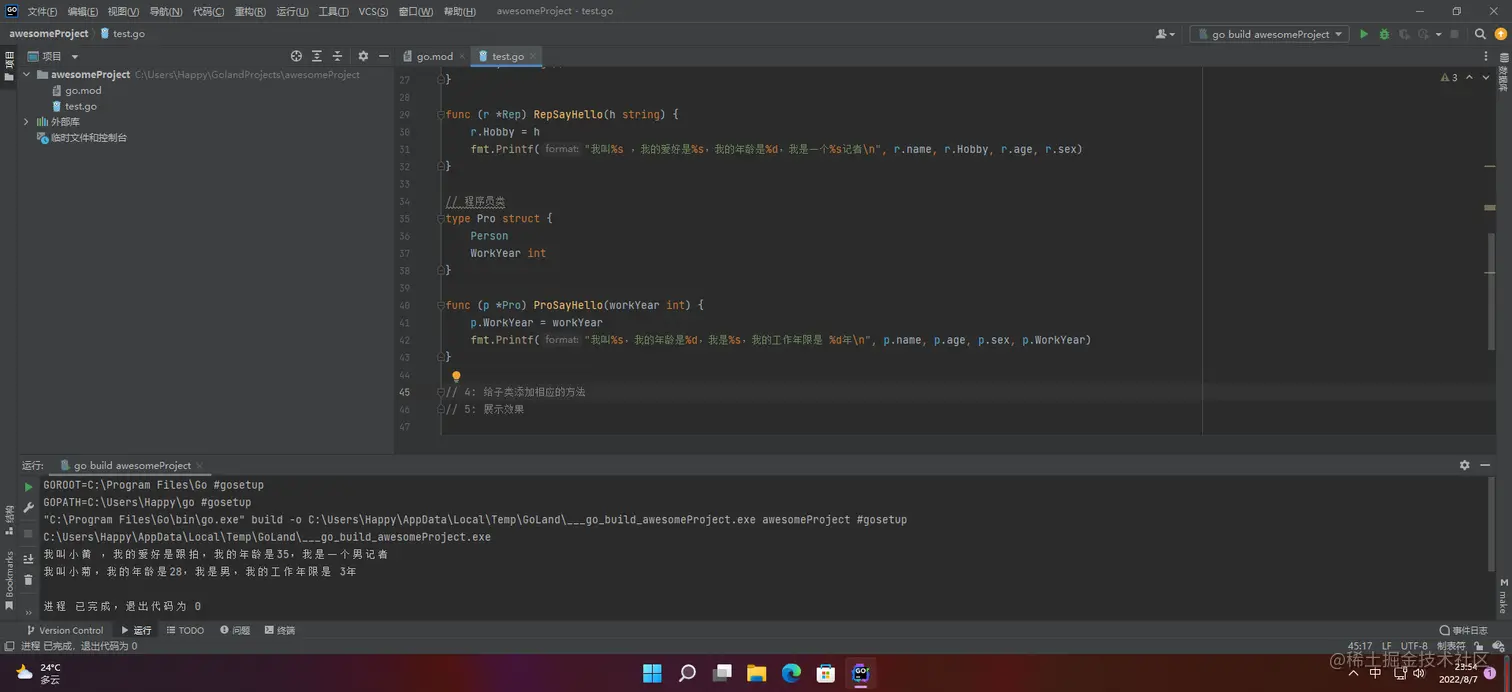Screen dimensions: 1512x692
Task: Go to previous highlighted problem arrow
Action: pyautogui.click(x=1469, y=77)
